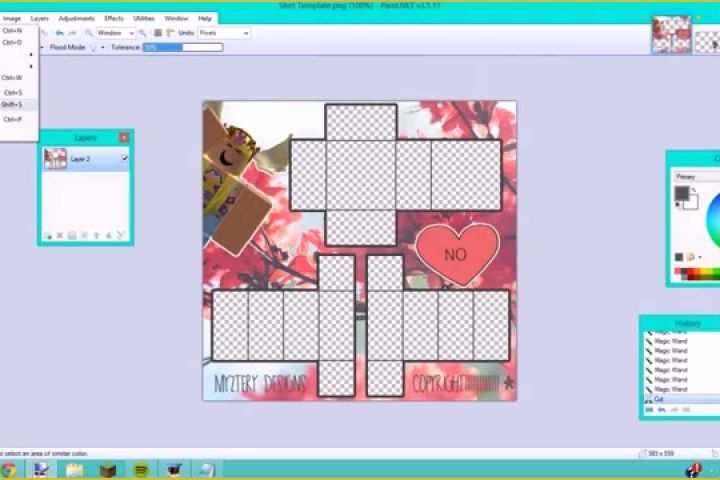Open the Effects menu
Viewport: 720px width, 480px height.
click(x=114, y=19)
